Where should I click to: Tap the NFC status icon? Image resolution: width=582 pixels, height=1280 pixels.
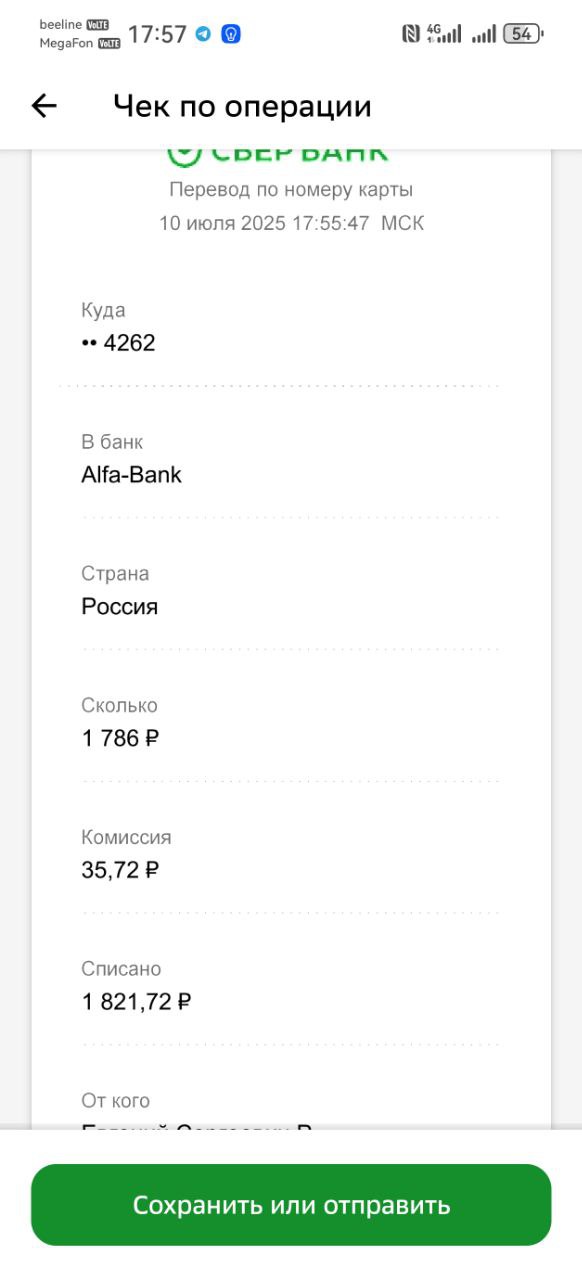tap(410, 34)
